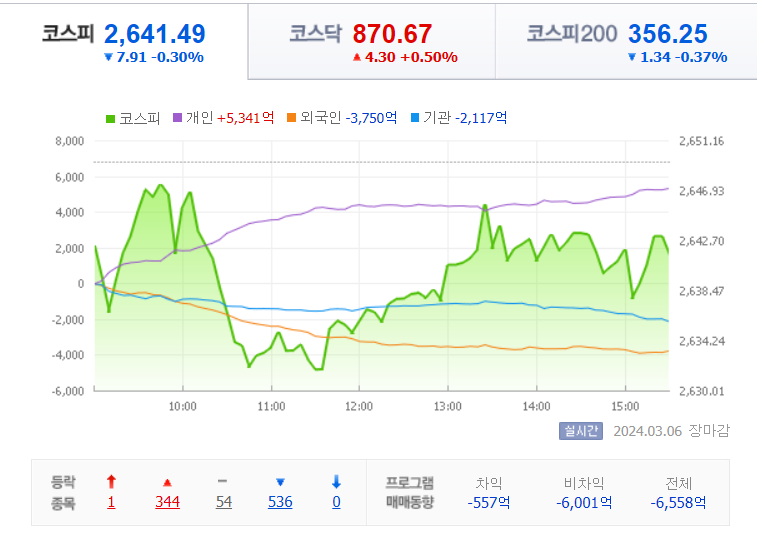Viewport: 757px width, 554px height.
Task: Click the 실시간 badge below the chart
Action: [x=581, y=431]
